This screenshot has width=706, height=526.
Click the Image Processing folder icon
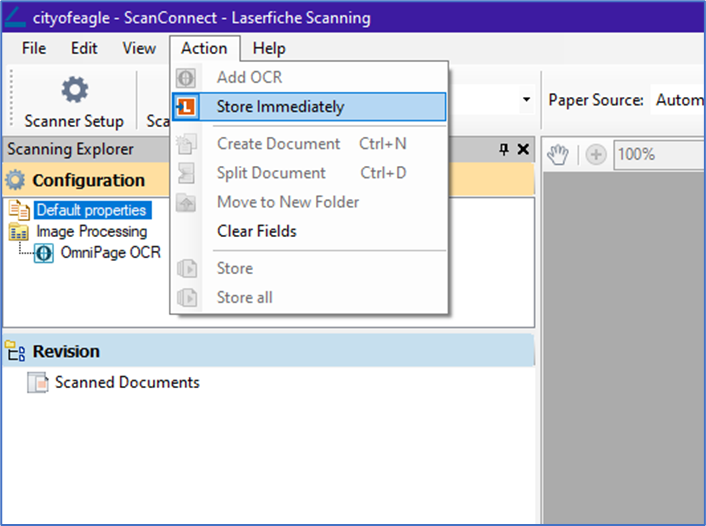tap(18, 232)
